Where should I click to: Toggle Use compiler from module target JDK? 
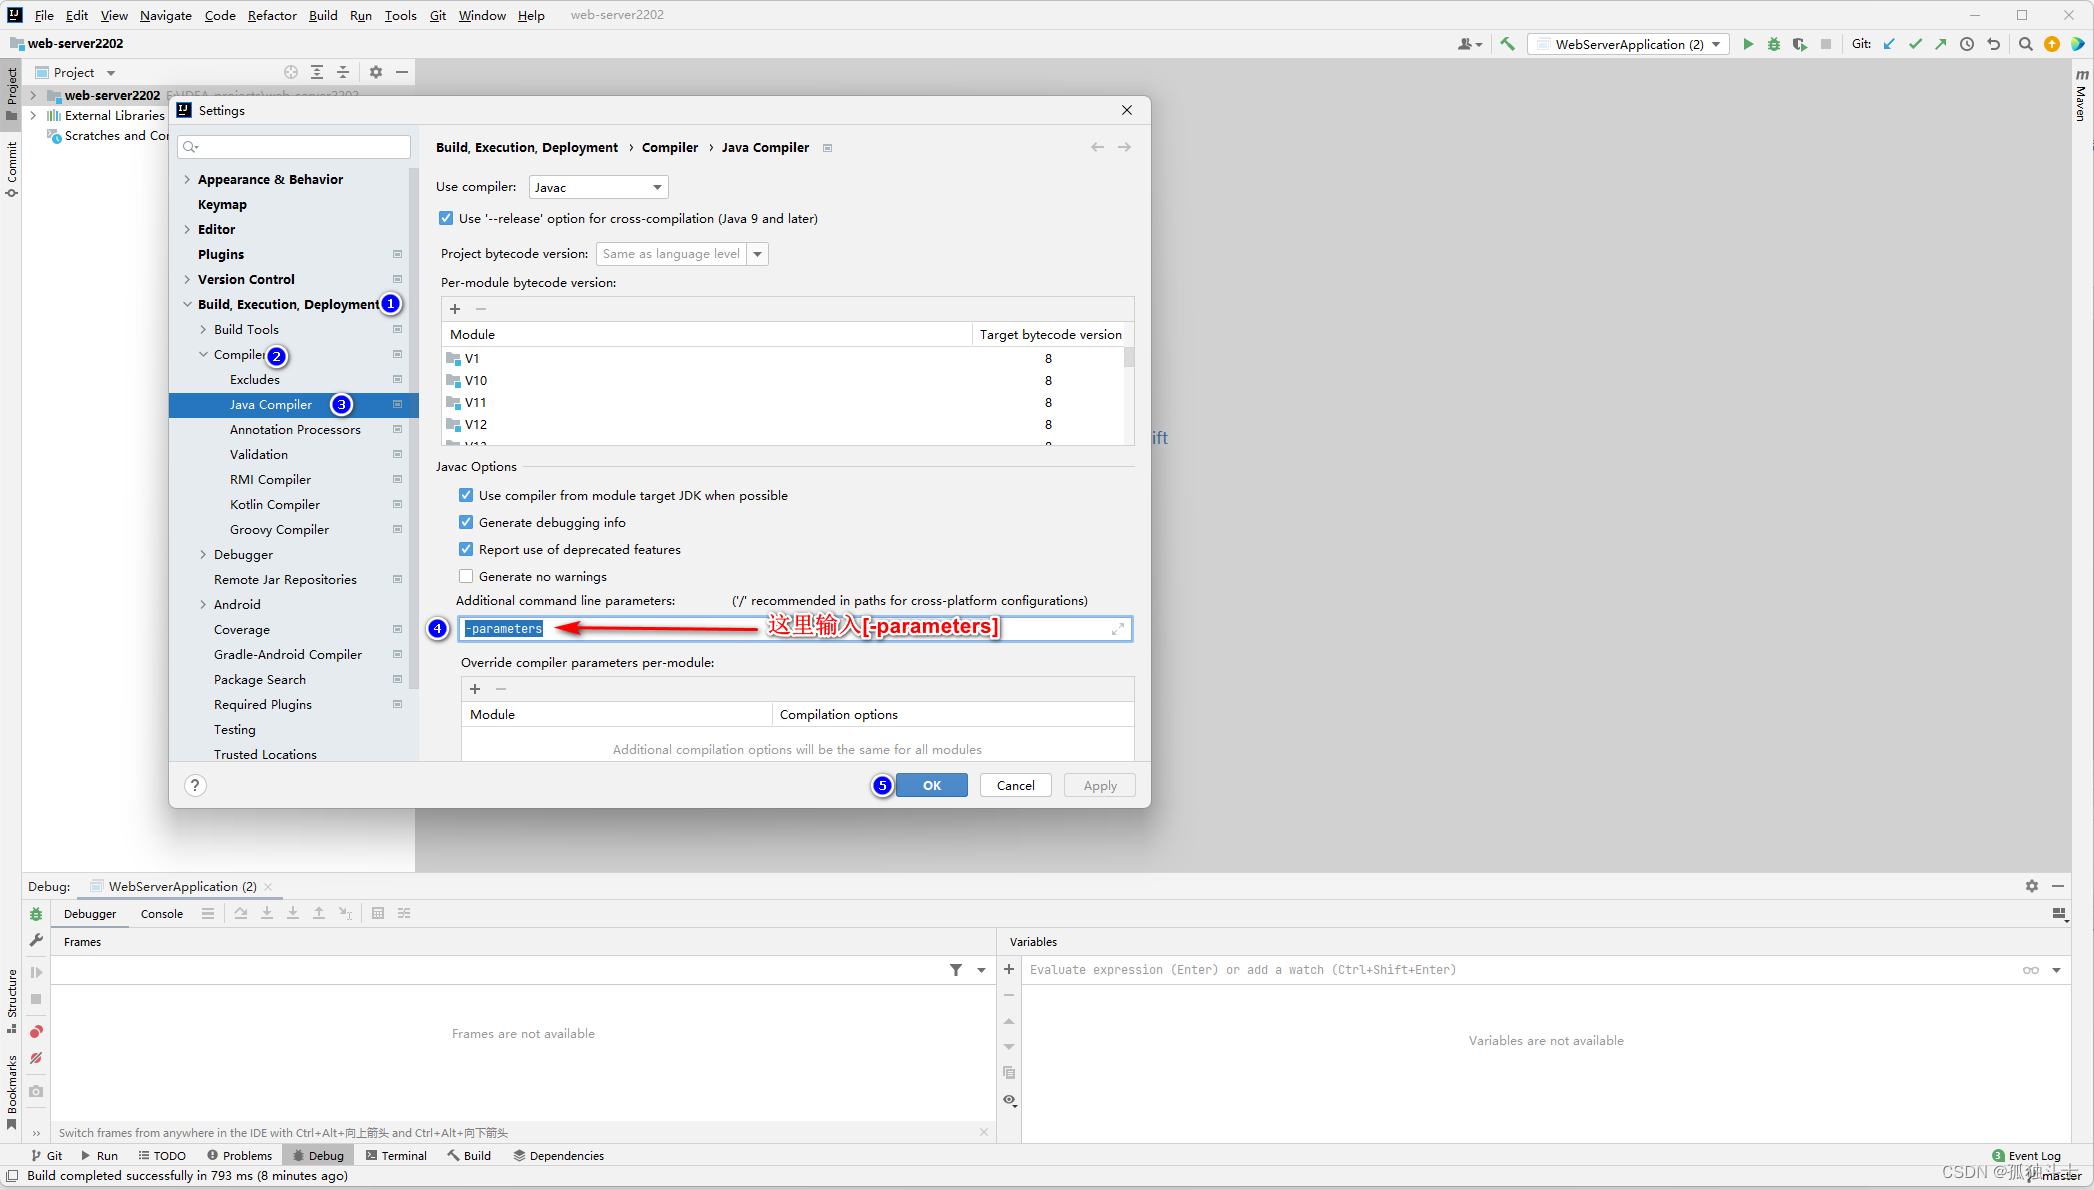coord(466,495)
